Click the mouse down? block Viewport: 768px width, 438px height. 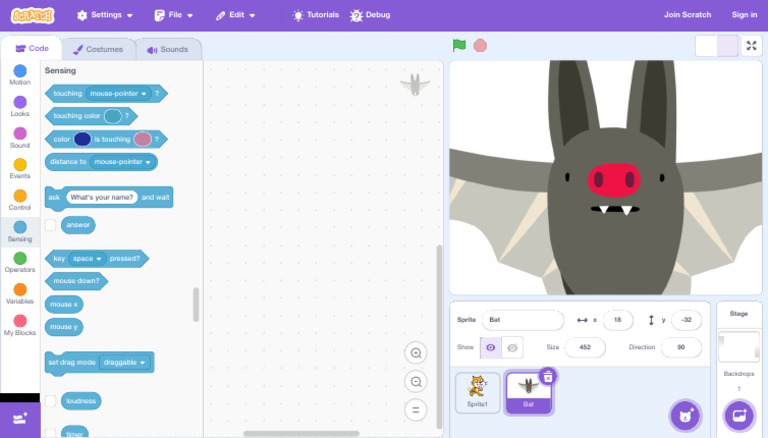coord(76,281)
